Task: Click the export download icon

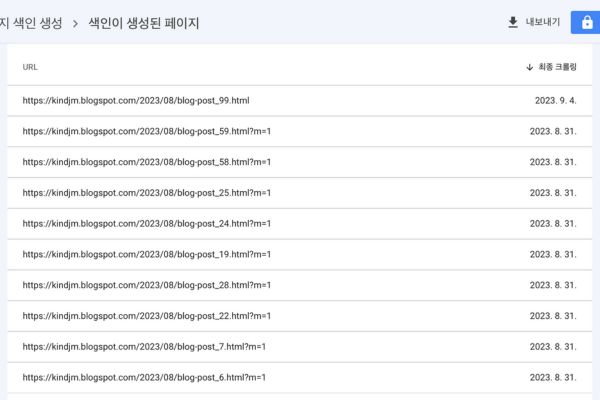Action: pyautogui.click(x=513, y=22)
